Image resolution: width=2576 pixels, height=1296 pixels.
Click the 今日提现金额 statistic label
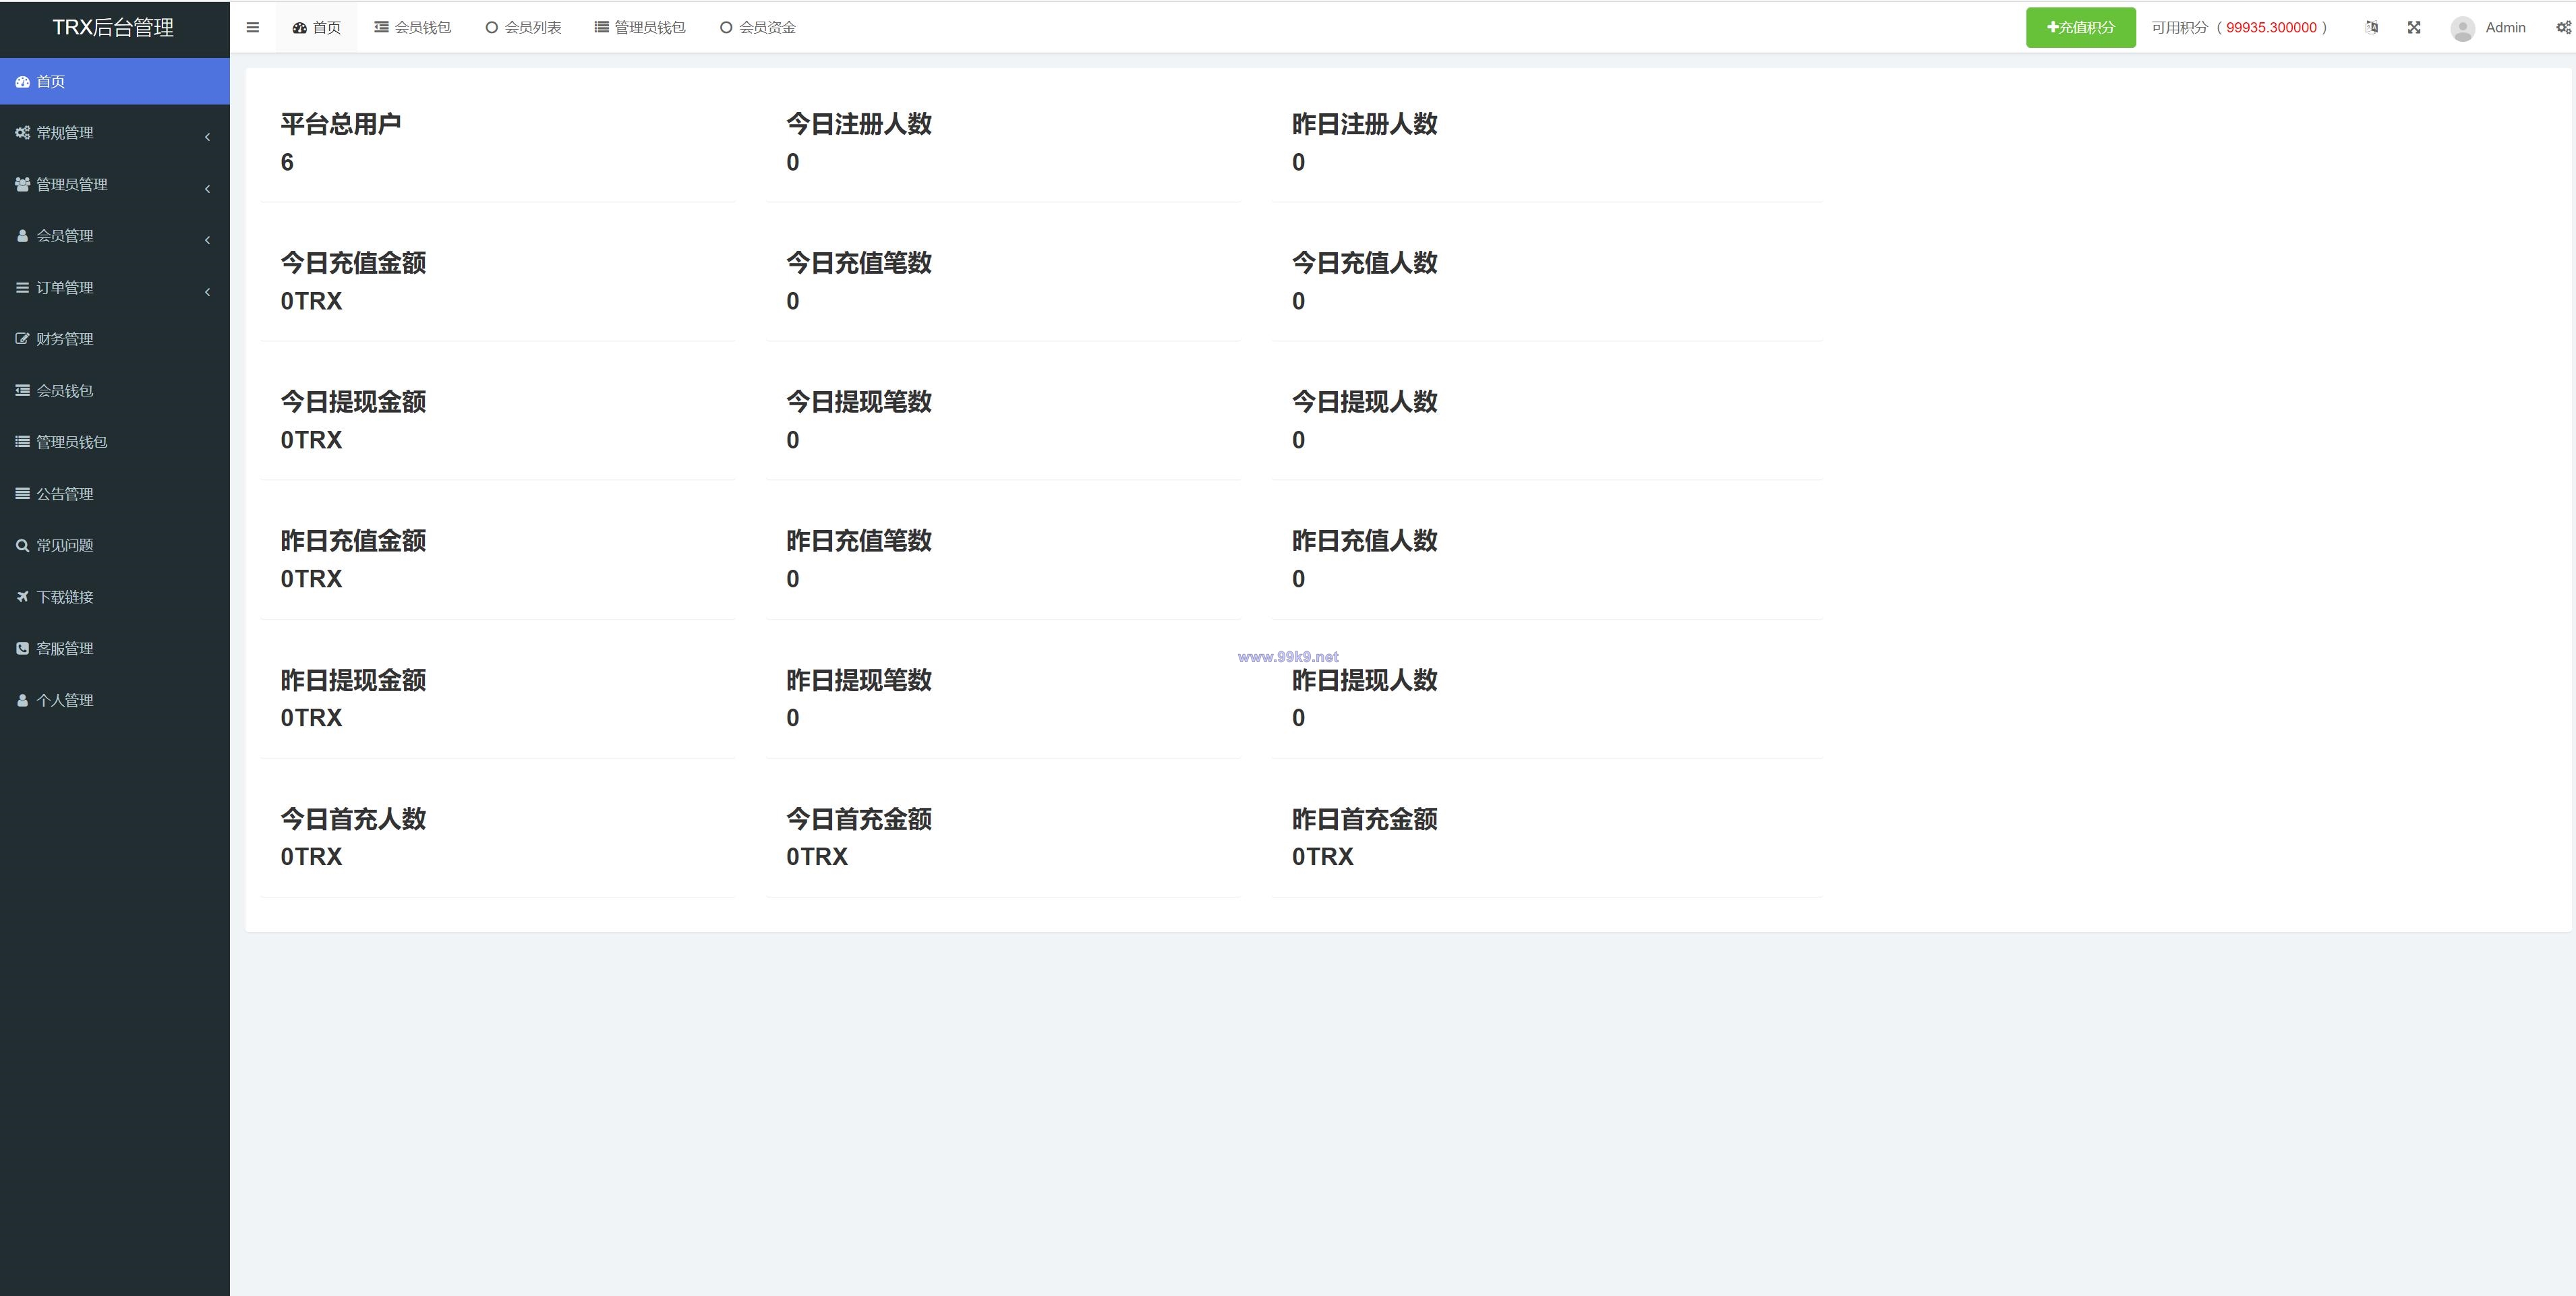coord(353,402)
